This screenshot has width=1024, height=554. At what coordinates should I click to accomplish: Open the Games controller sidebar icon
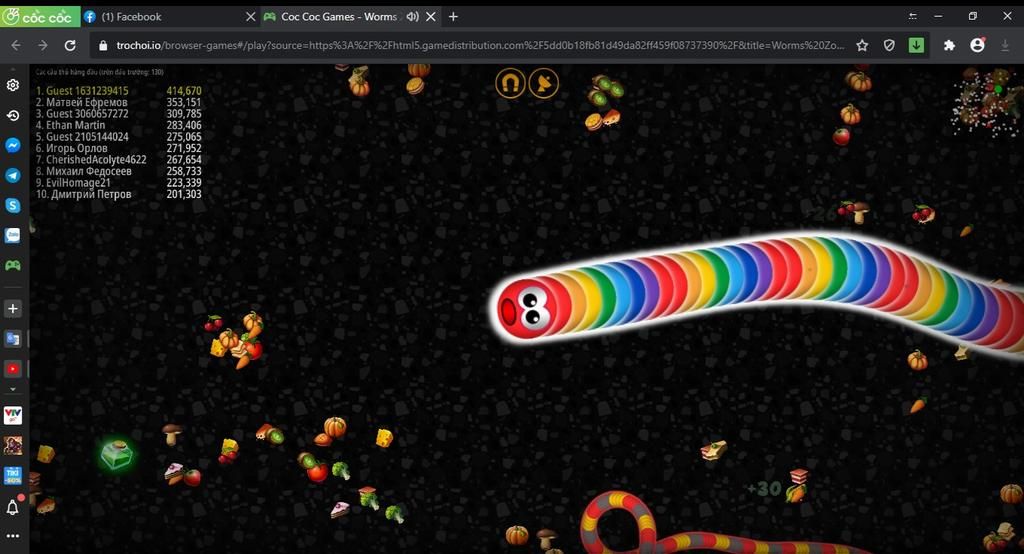[x=12, y=265]
